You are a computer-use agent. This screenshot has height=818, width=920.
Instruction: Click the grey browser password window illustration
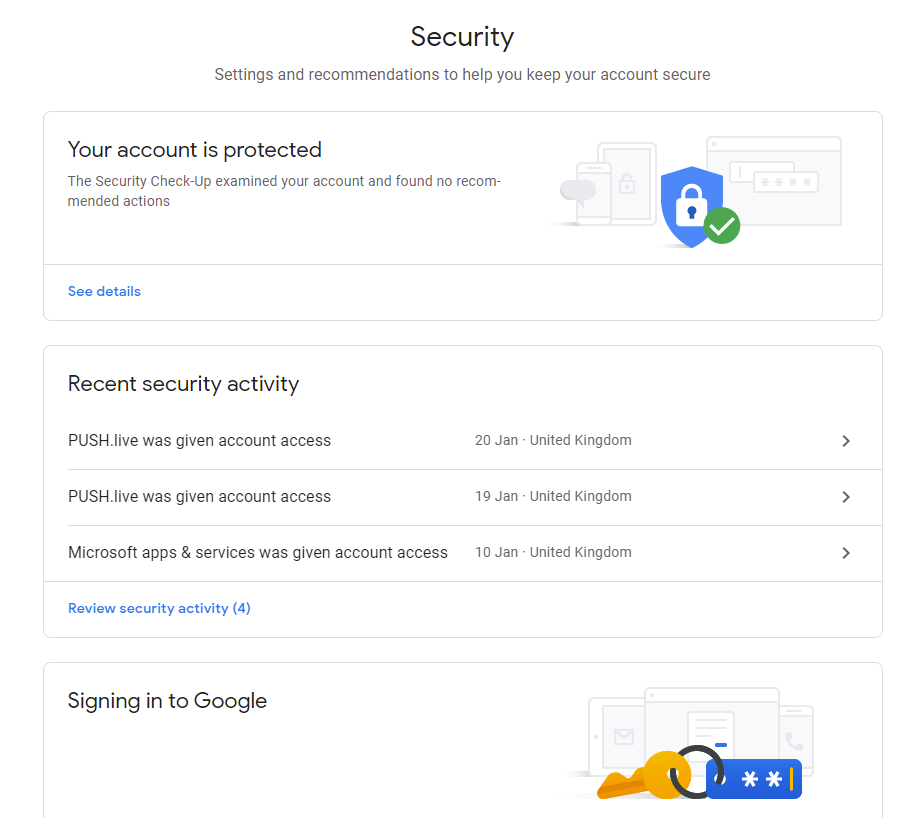coord(774,181)
